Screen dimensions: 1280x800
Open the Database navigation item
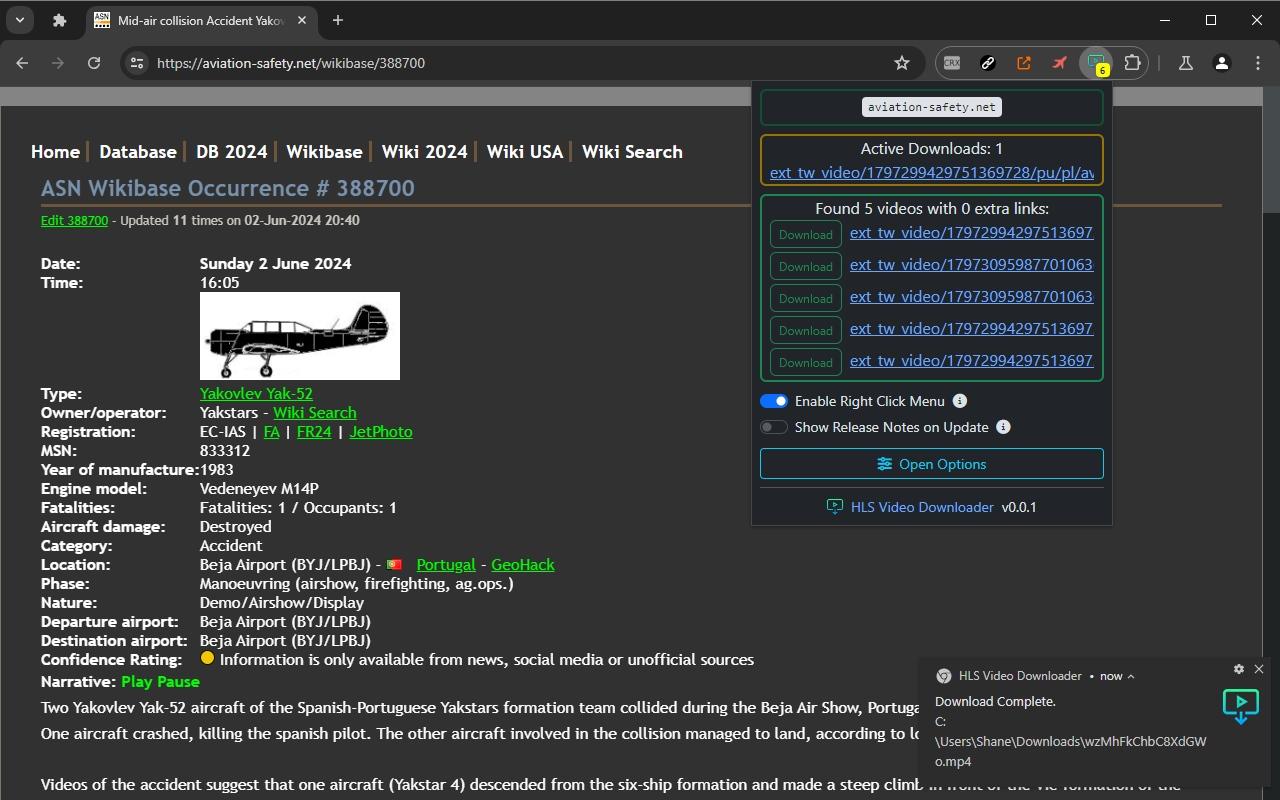pos(137,151)
